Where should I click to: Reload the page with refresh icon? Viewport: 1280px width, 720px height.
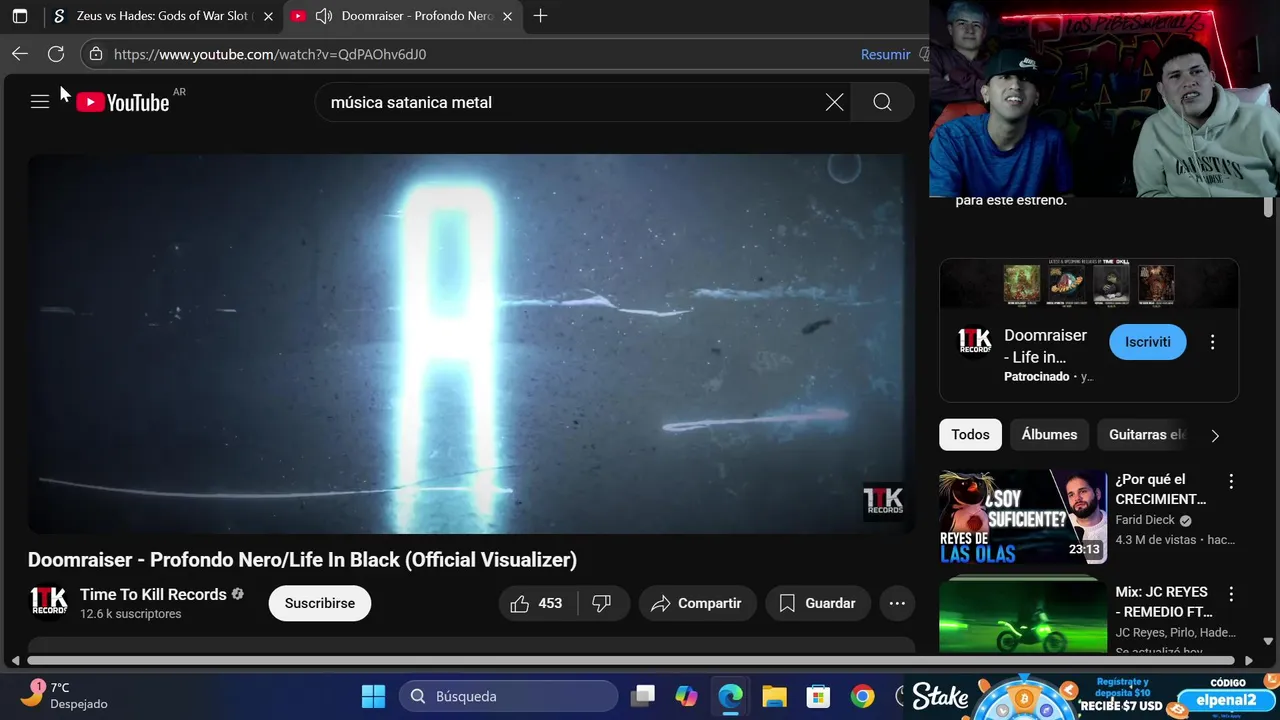coord(56,54)
